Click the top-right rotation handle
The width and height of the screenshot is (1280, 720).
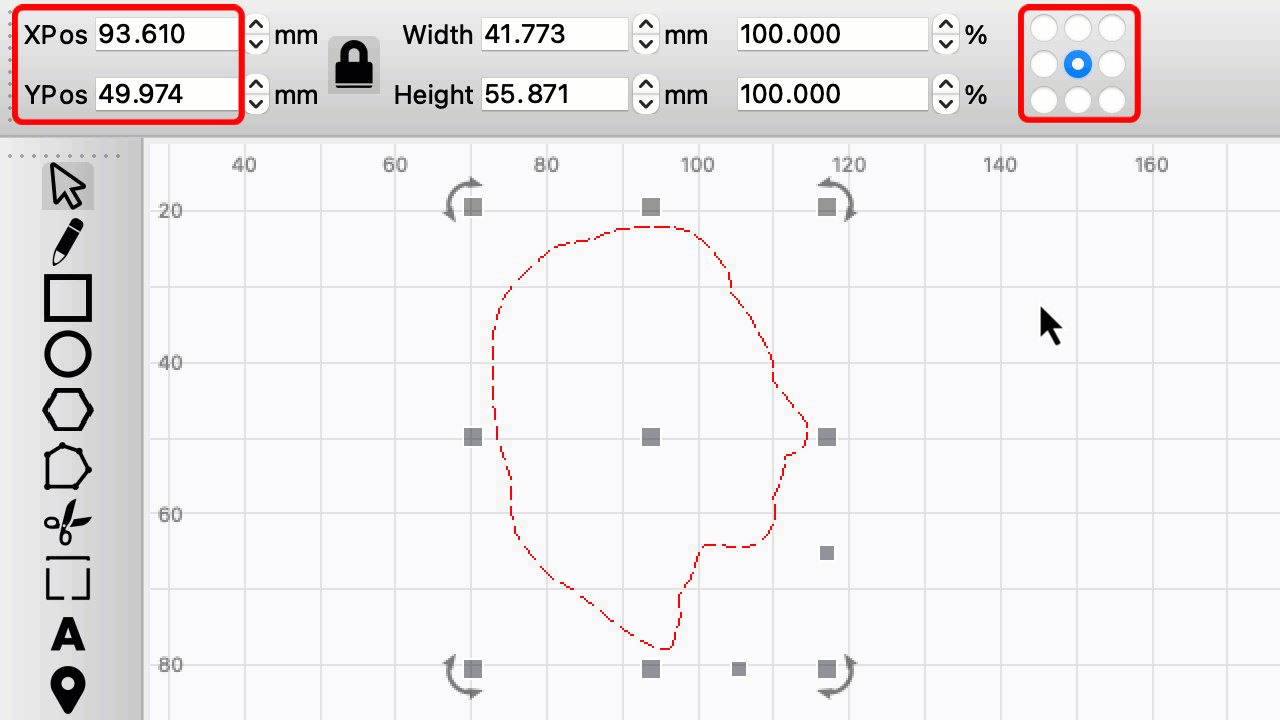[x=837, y=198]
